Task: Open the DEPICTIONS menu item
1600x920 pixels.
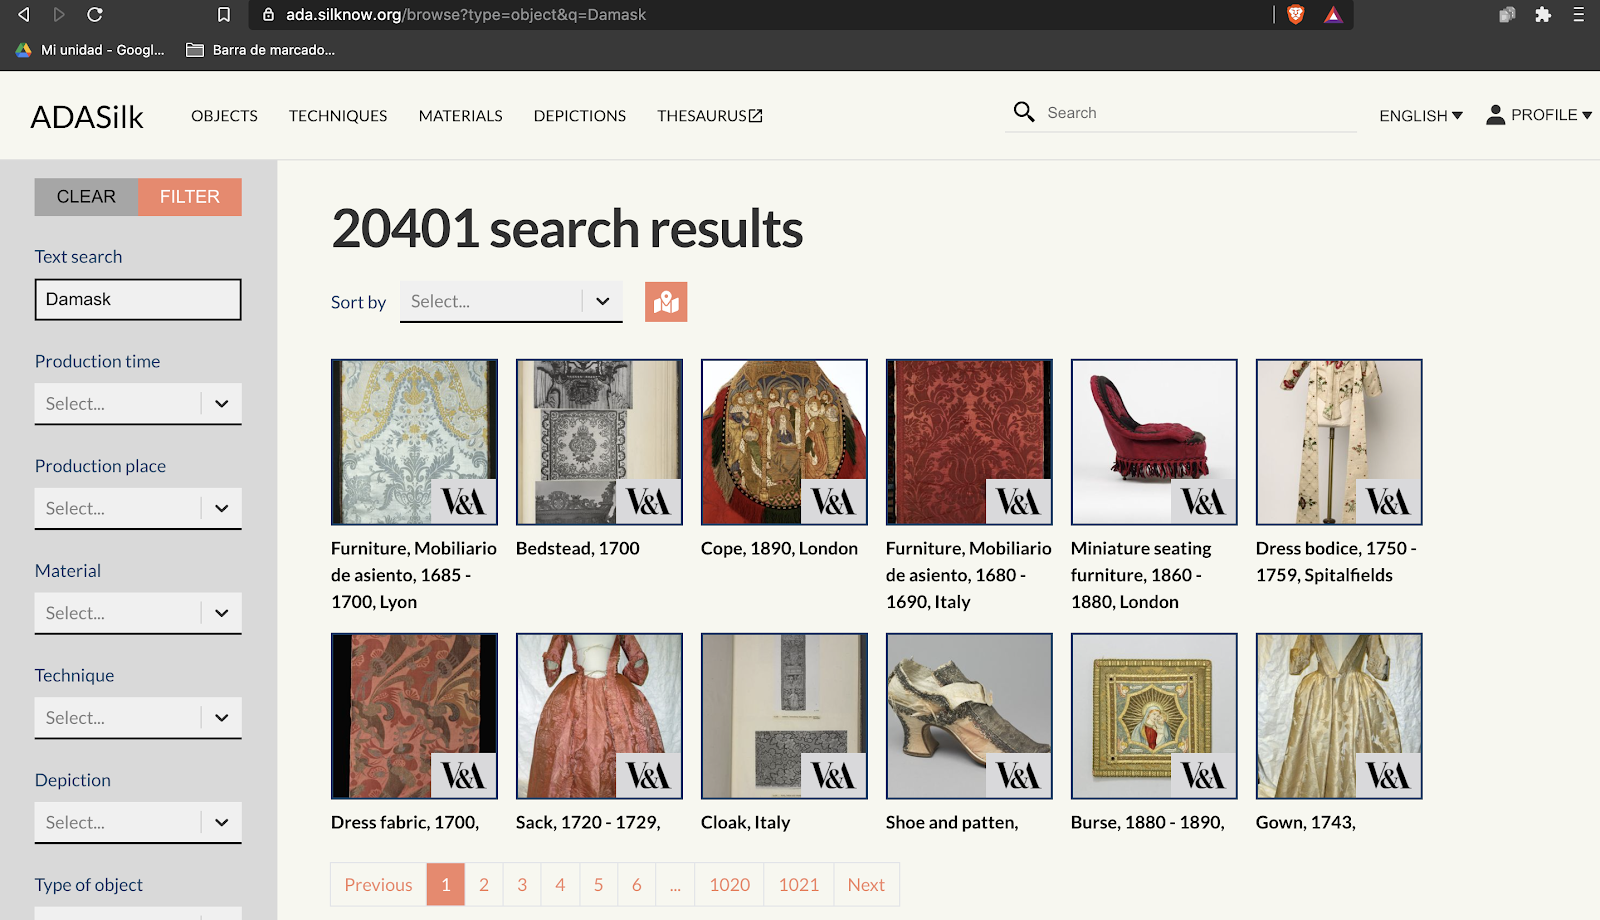Action: (x=580, y=116)
